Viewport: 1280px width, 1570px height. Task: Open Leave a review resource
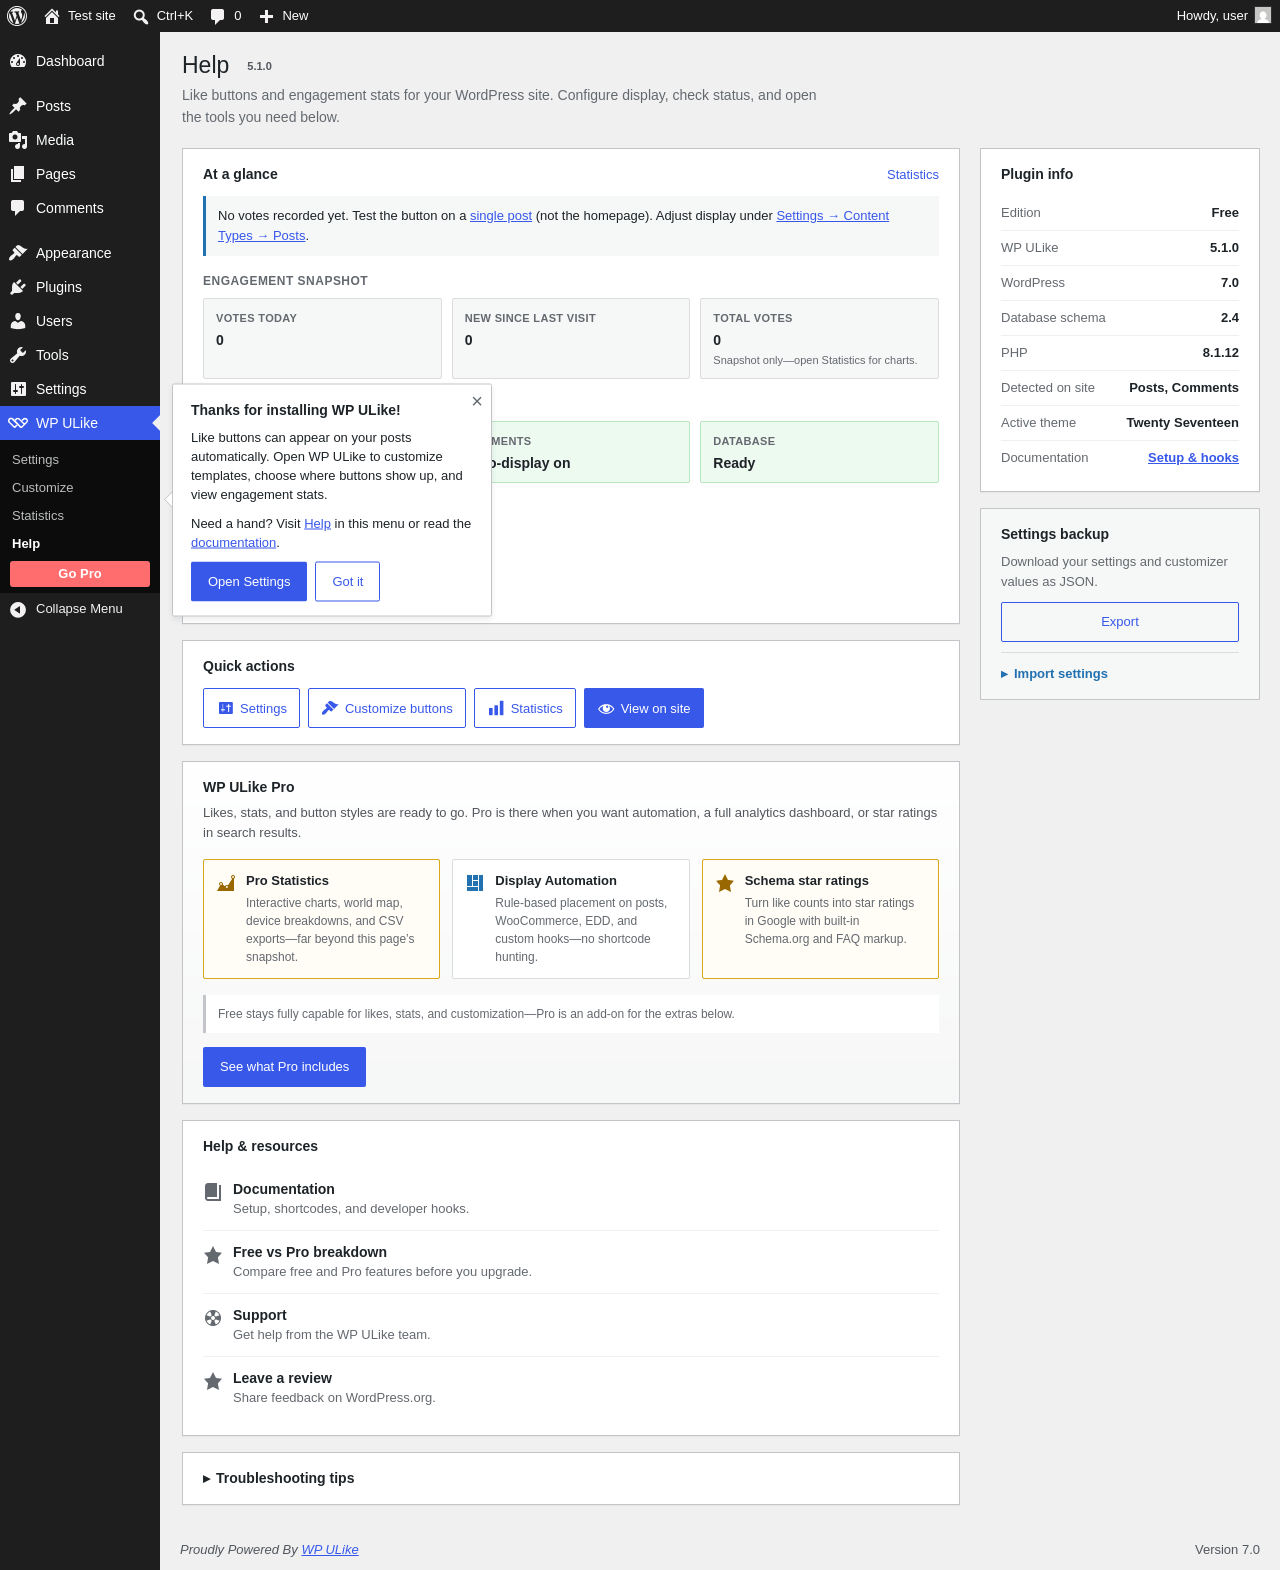571,1388
